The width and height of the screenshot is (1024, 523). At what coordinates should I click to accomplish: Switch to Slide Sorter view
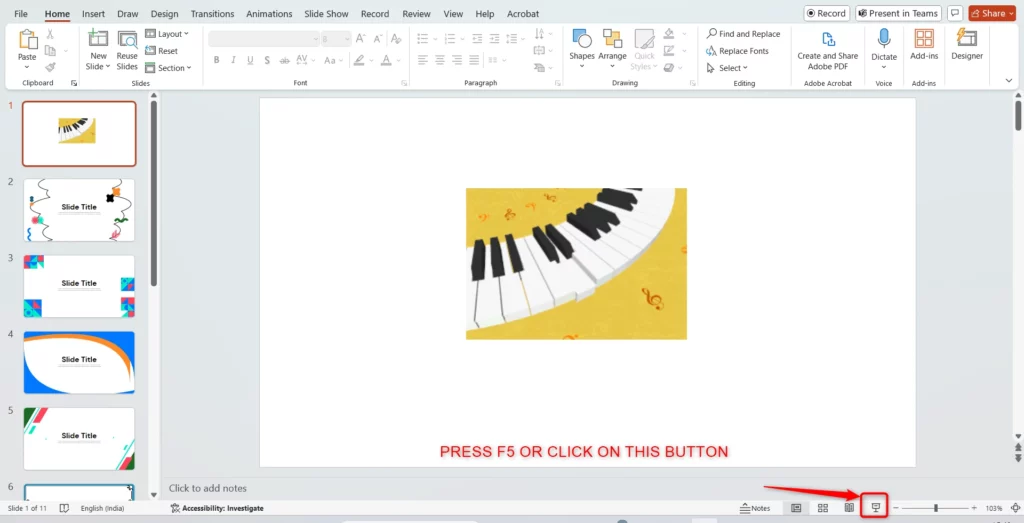click(822, 508)
